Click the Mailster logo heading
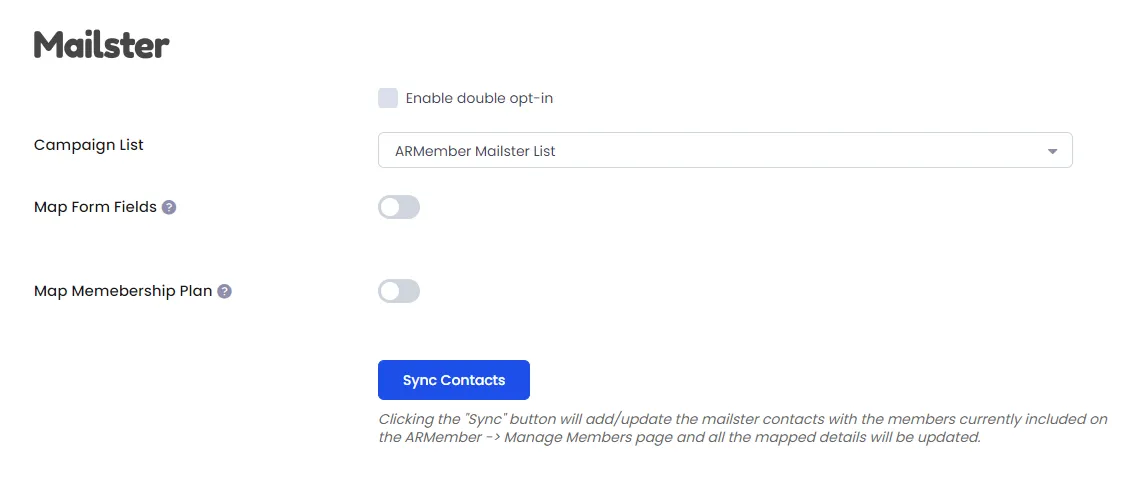This screenshot has width=1135, height=481. pyautogui.click(x=101, y=45)
